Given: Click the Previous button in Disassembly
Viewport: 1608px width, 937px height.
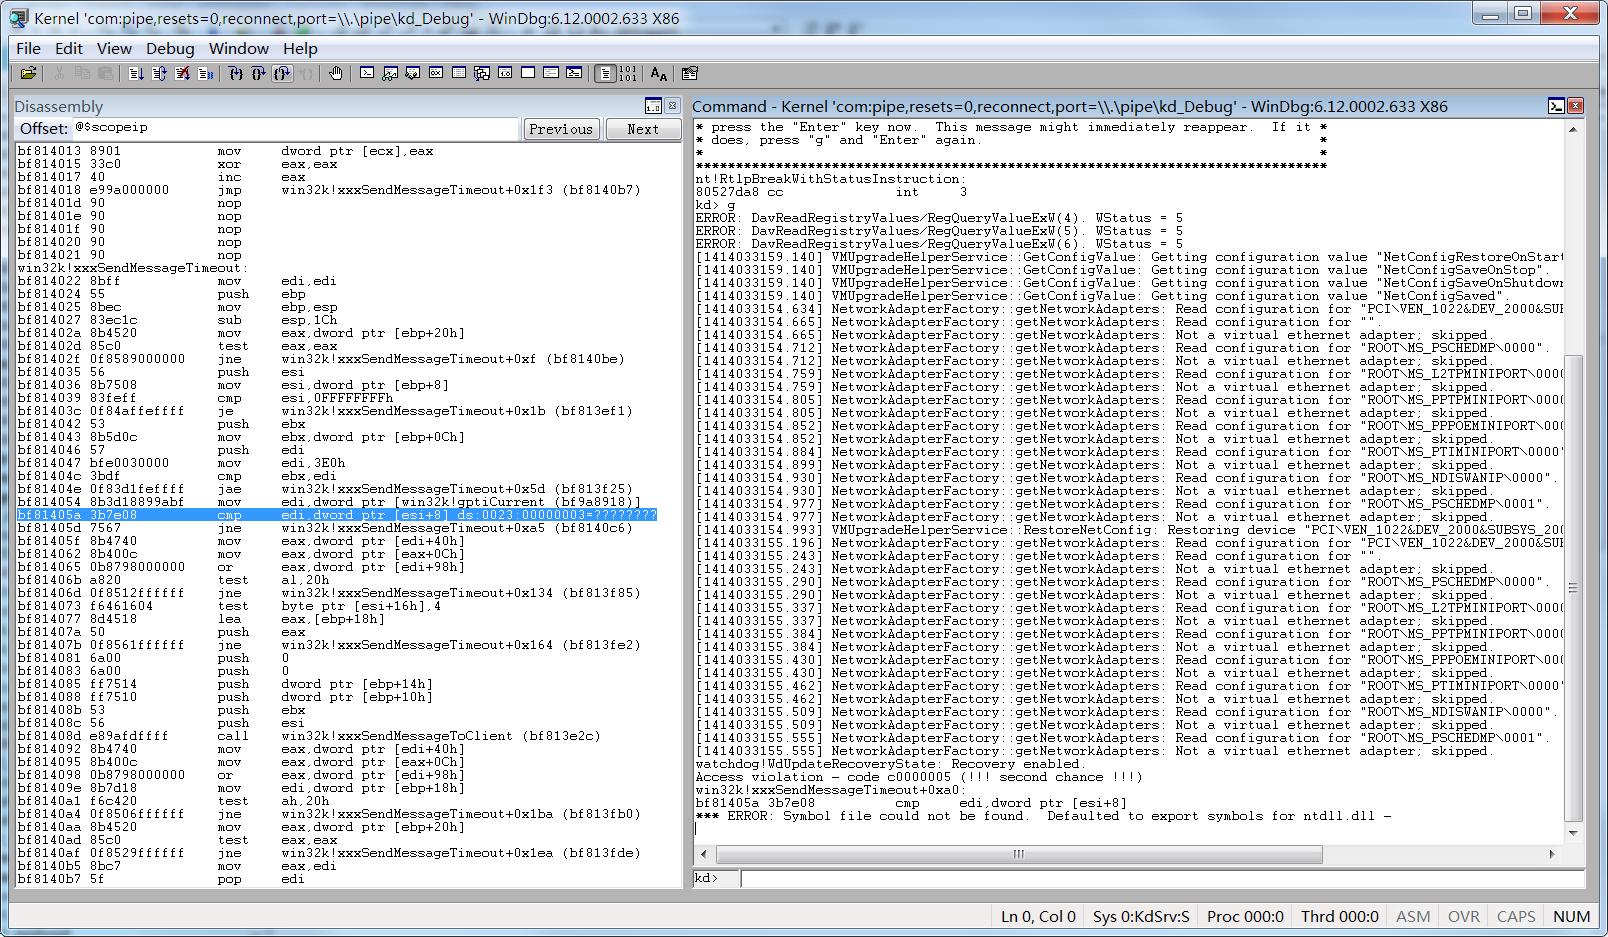Looking at the screenshot, I should click(x=561, y=129).
